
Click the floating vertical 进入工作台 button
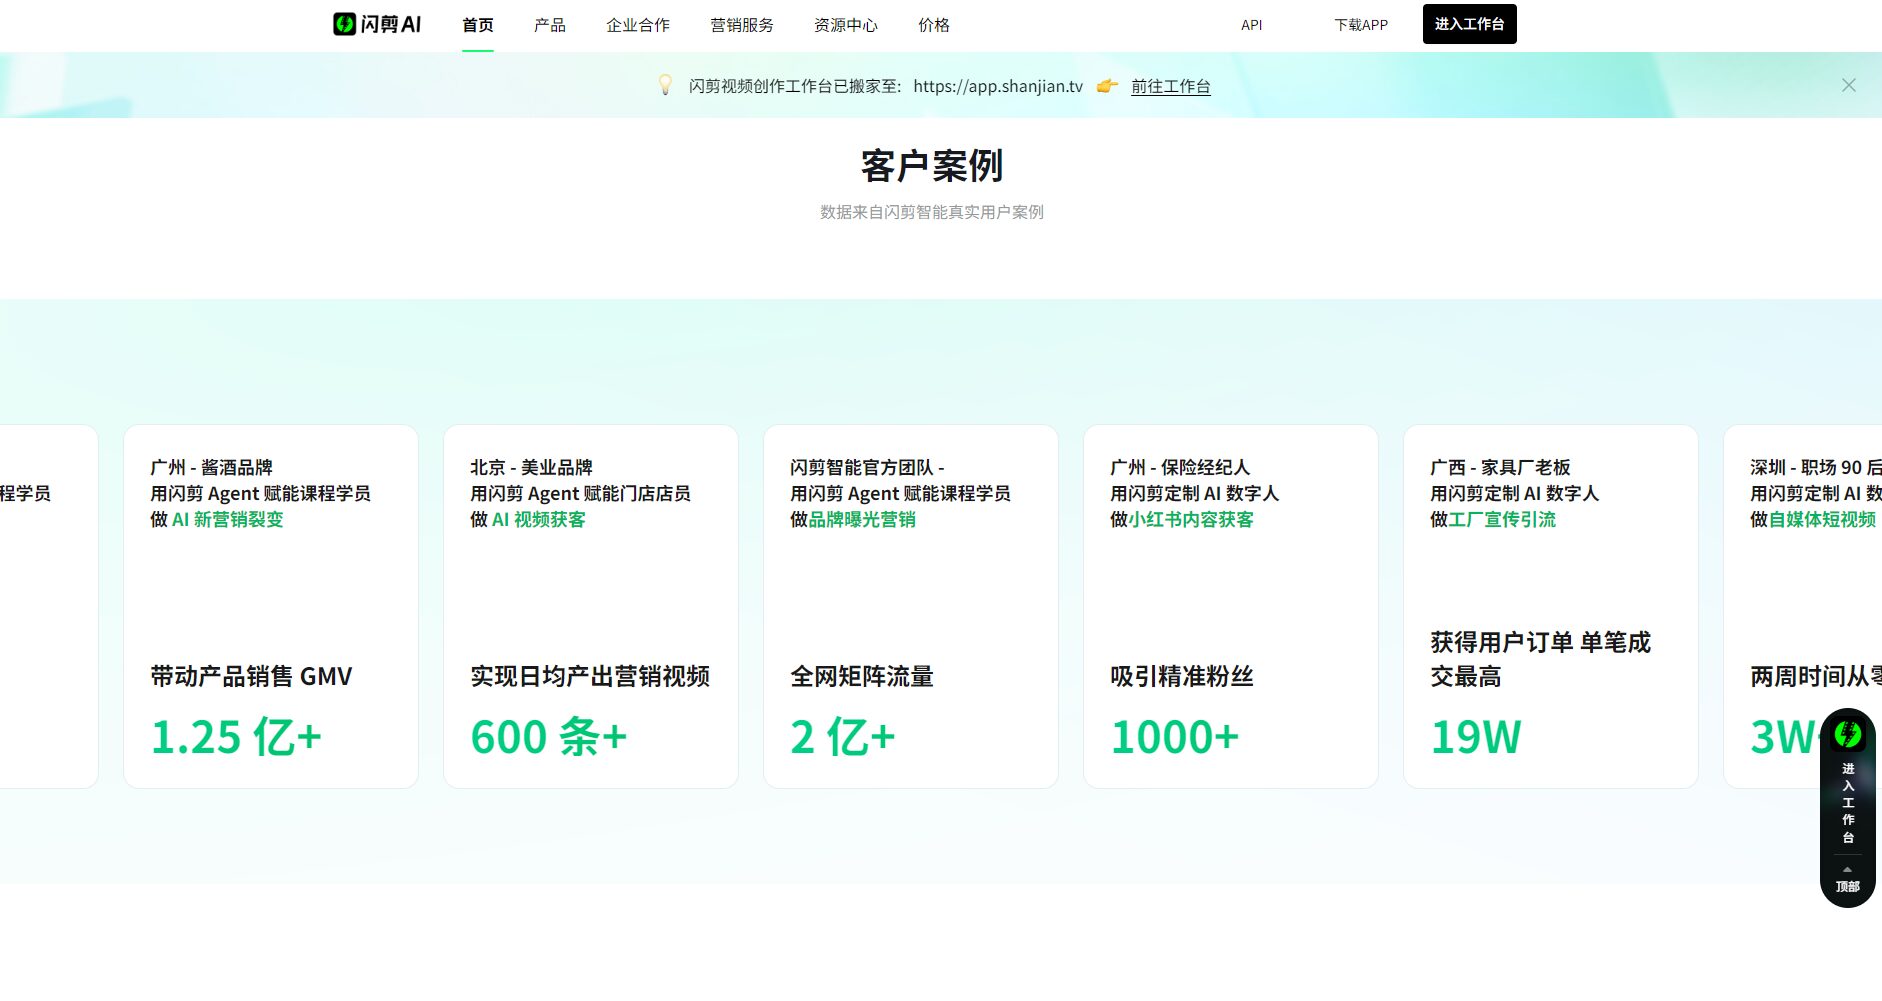click(x=1848, y=803)
